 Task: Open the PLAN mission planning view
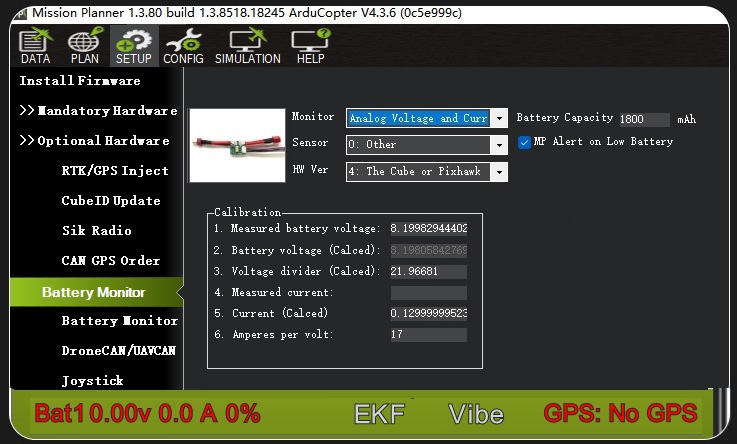point(84,46)
